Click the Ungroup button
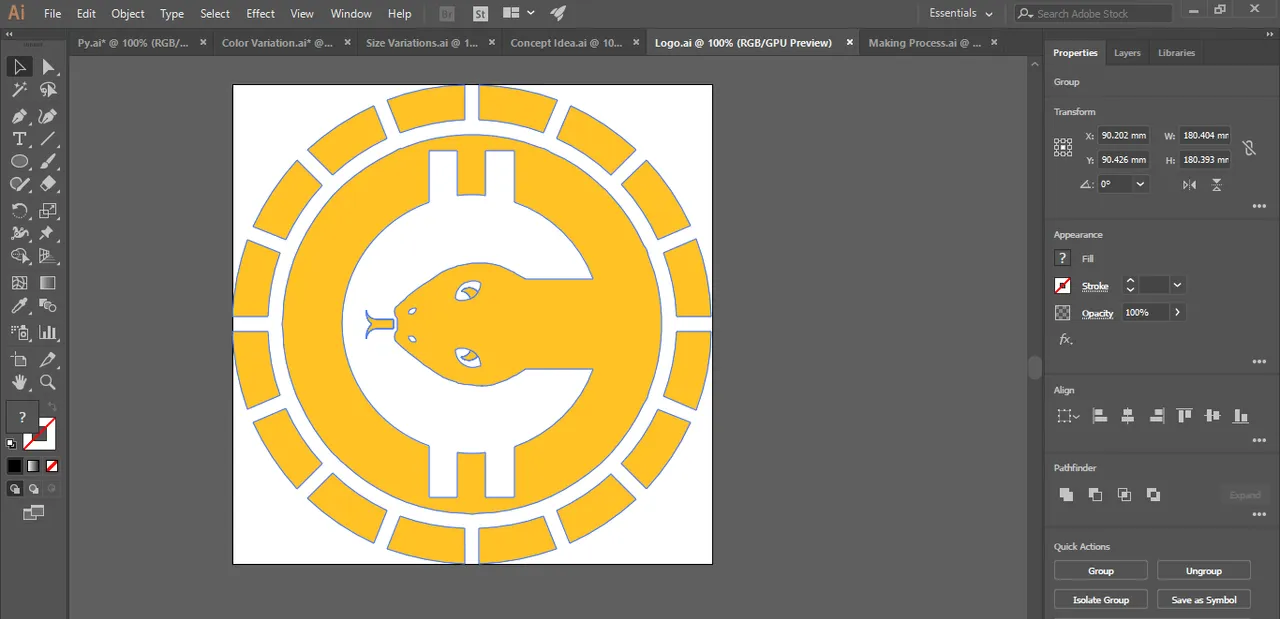Screen dimensions: 1280x619 tap(1204, 571)
